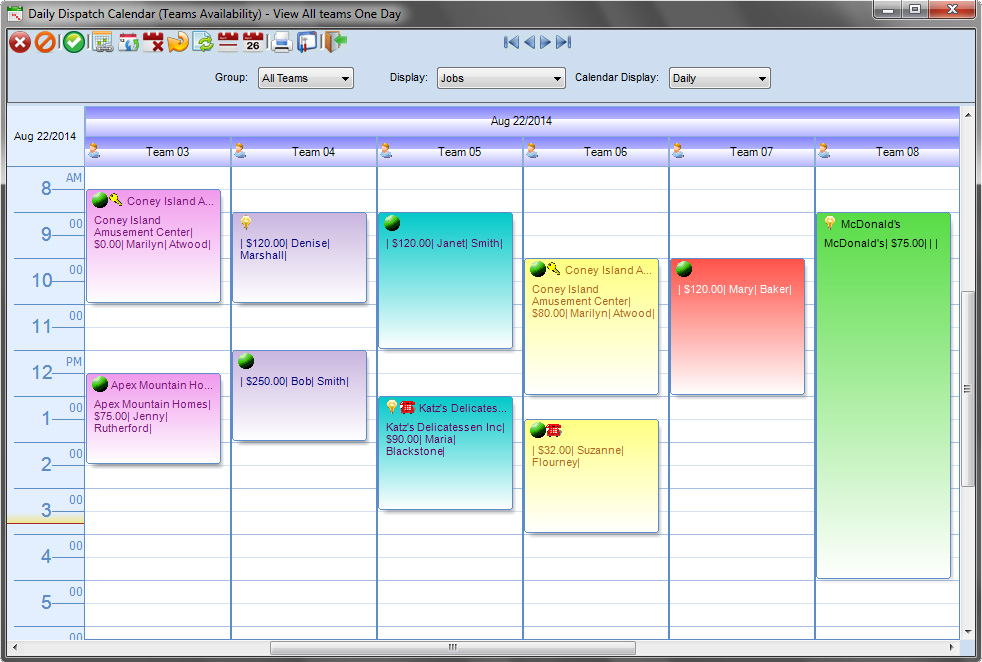Click the green refresh arrows document icon

point(203,43)
